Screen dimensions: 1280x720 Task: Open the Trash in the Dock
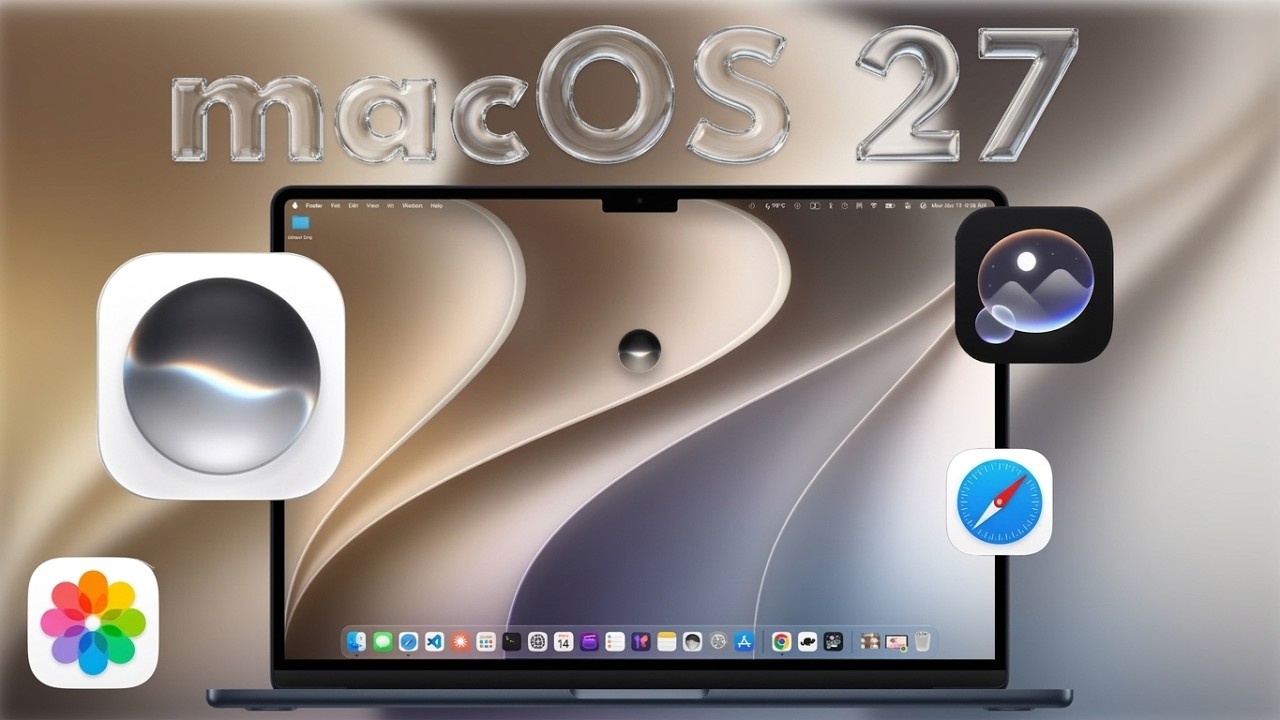point(922,642)
